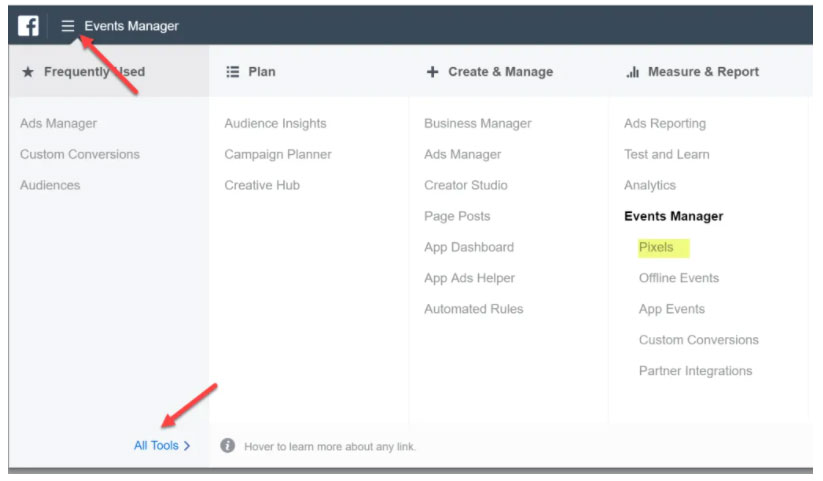Expand All Tools via the chevron arrow

point(187,446)
